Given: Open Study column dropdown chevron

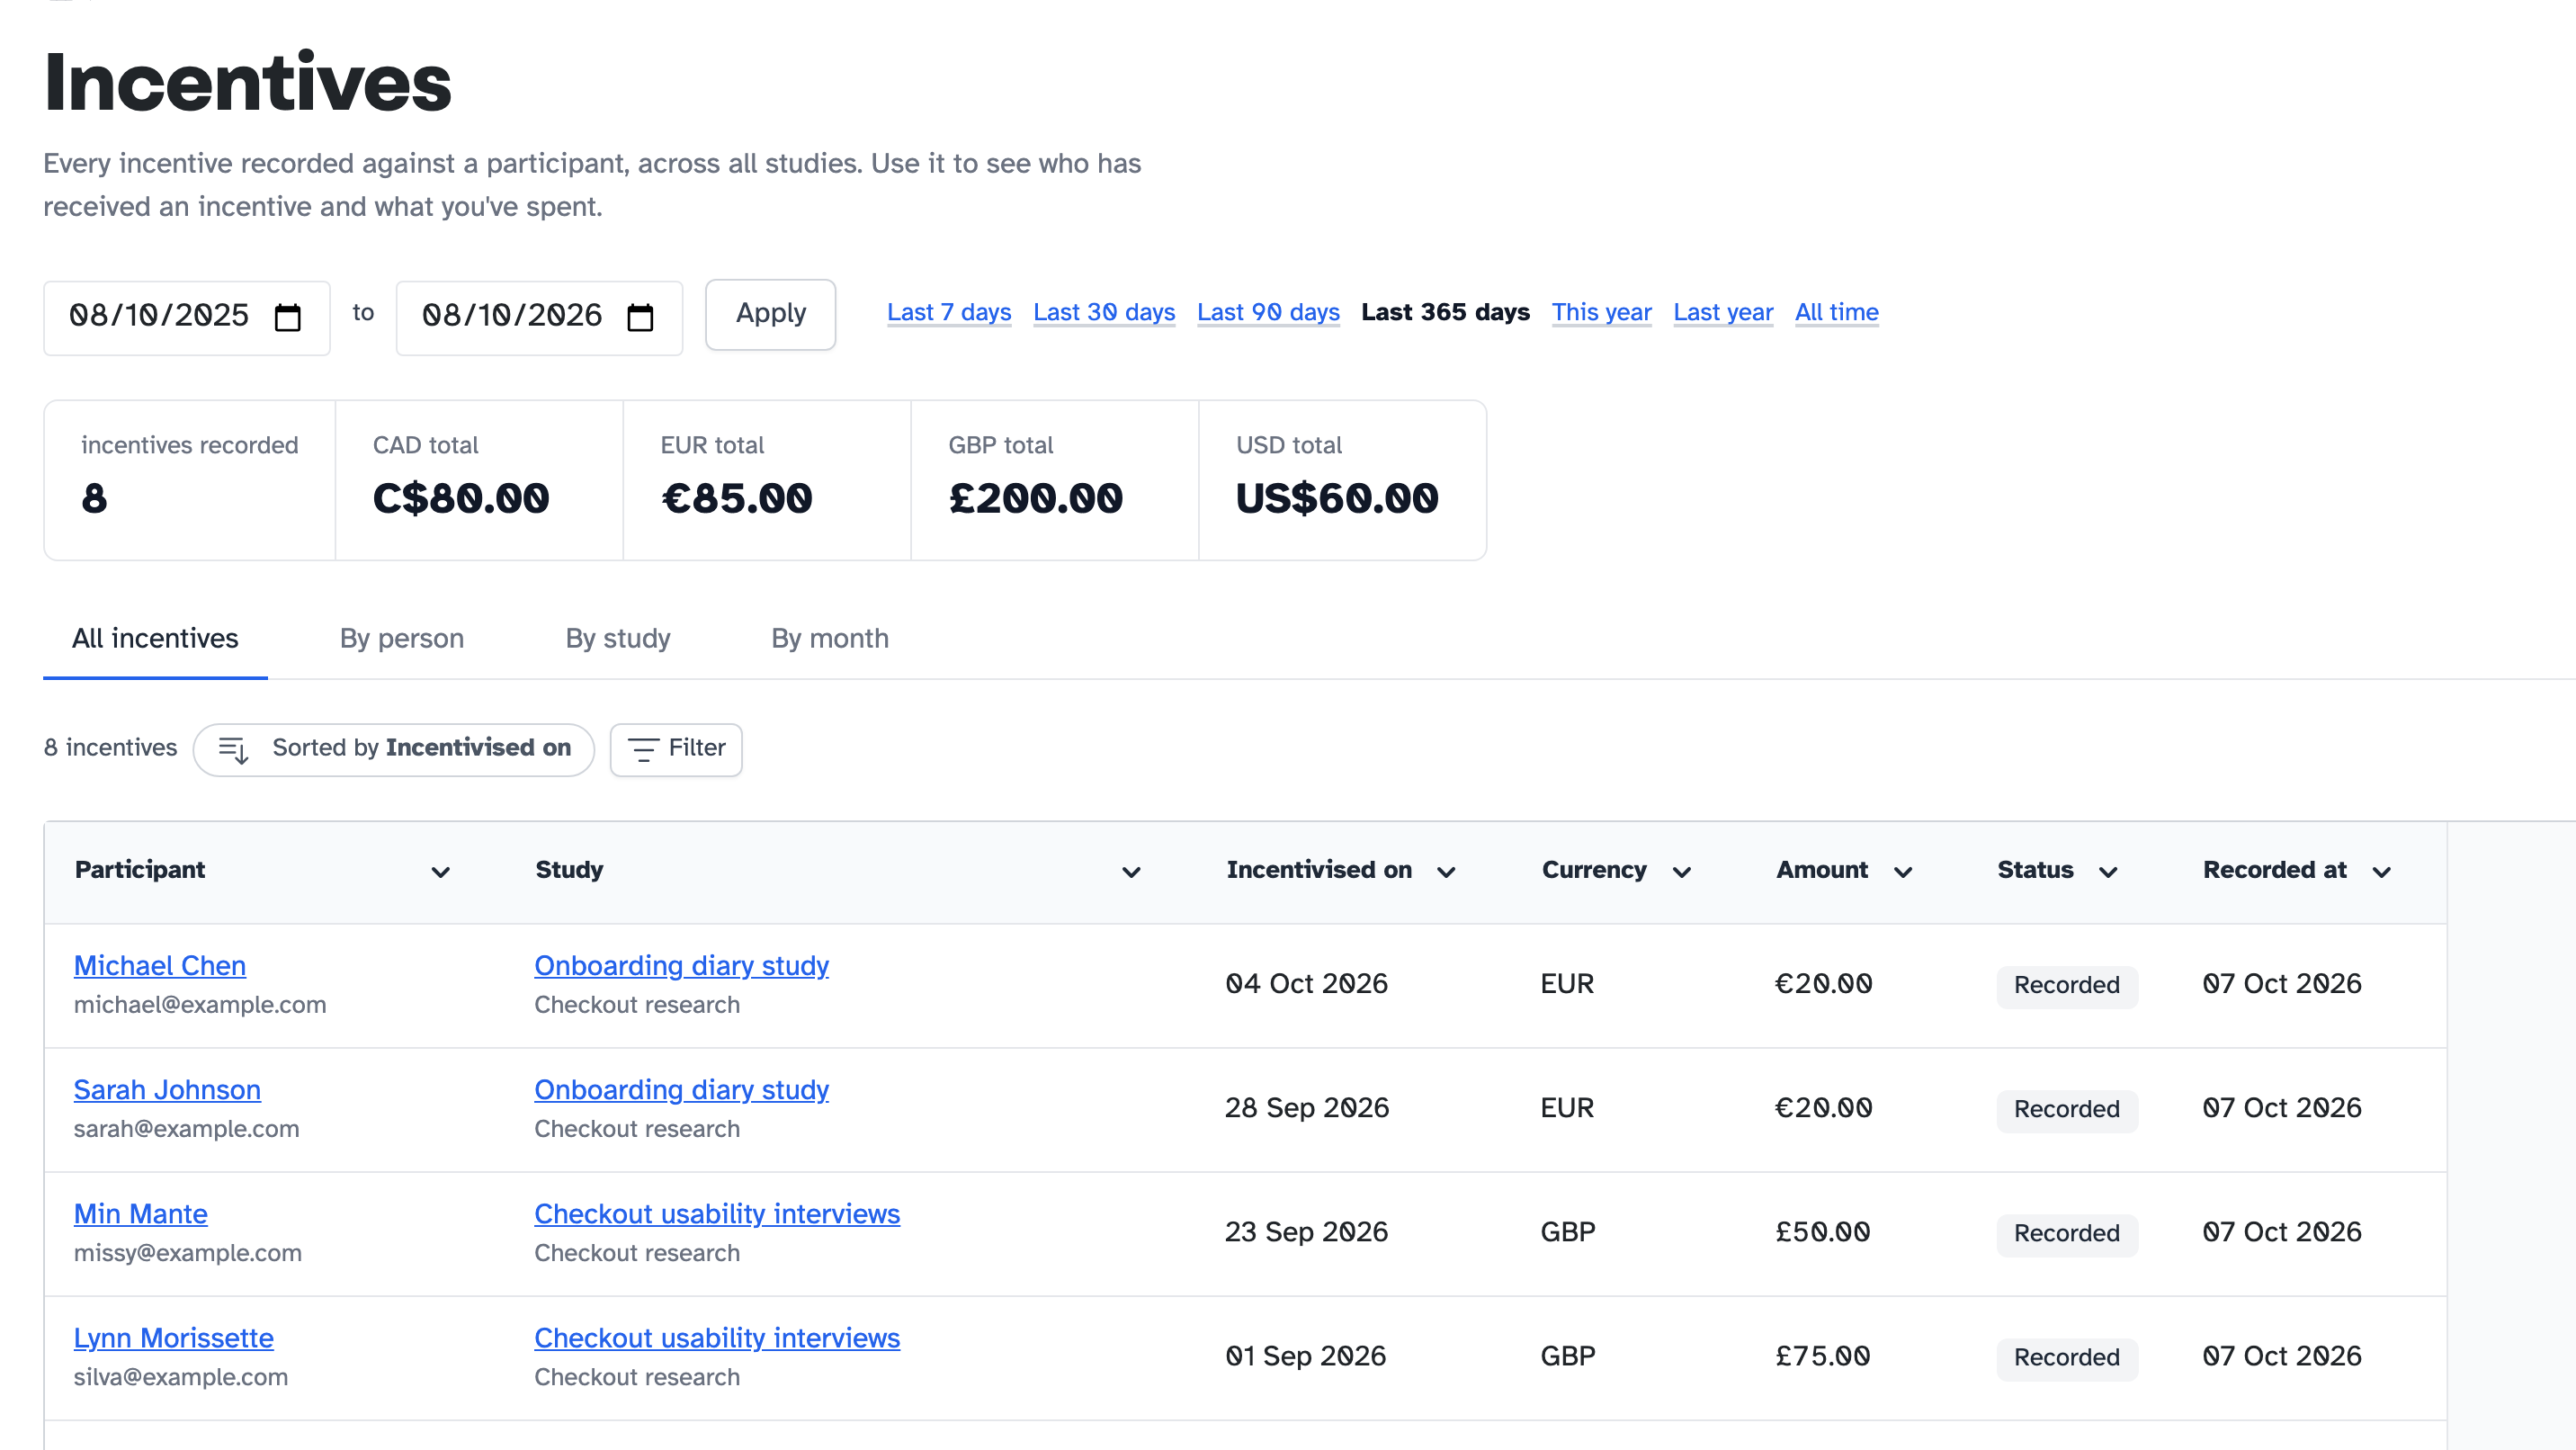Looking at the screenshot, I should pyautogui.click(x=1131, y=872).
